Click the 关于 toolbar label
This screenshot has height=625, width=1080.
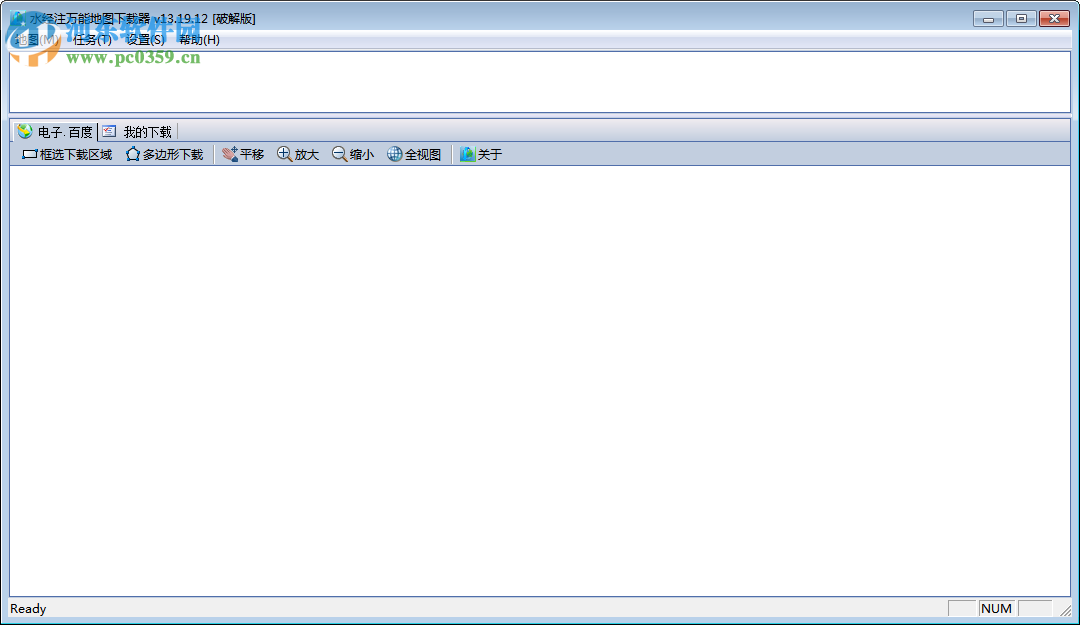click(490, 155)
